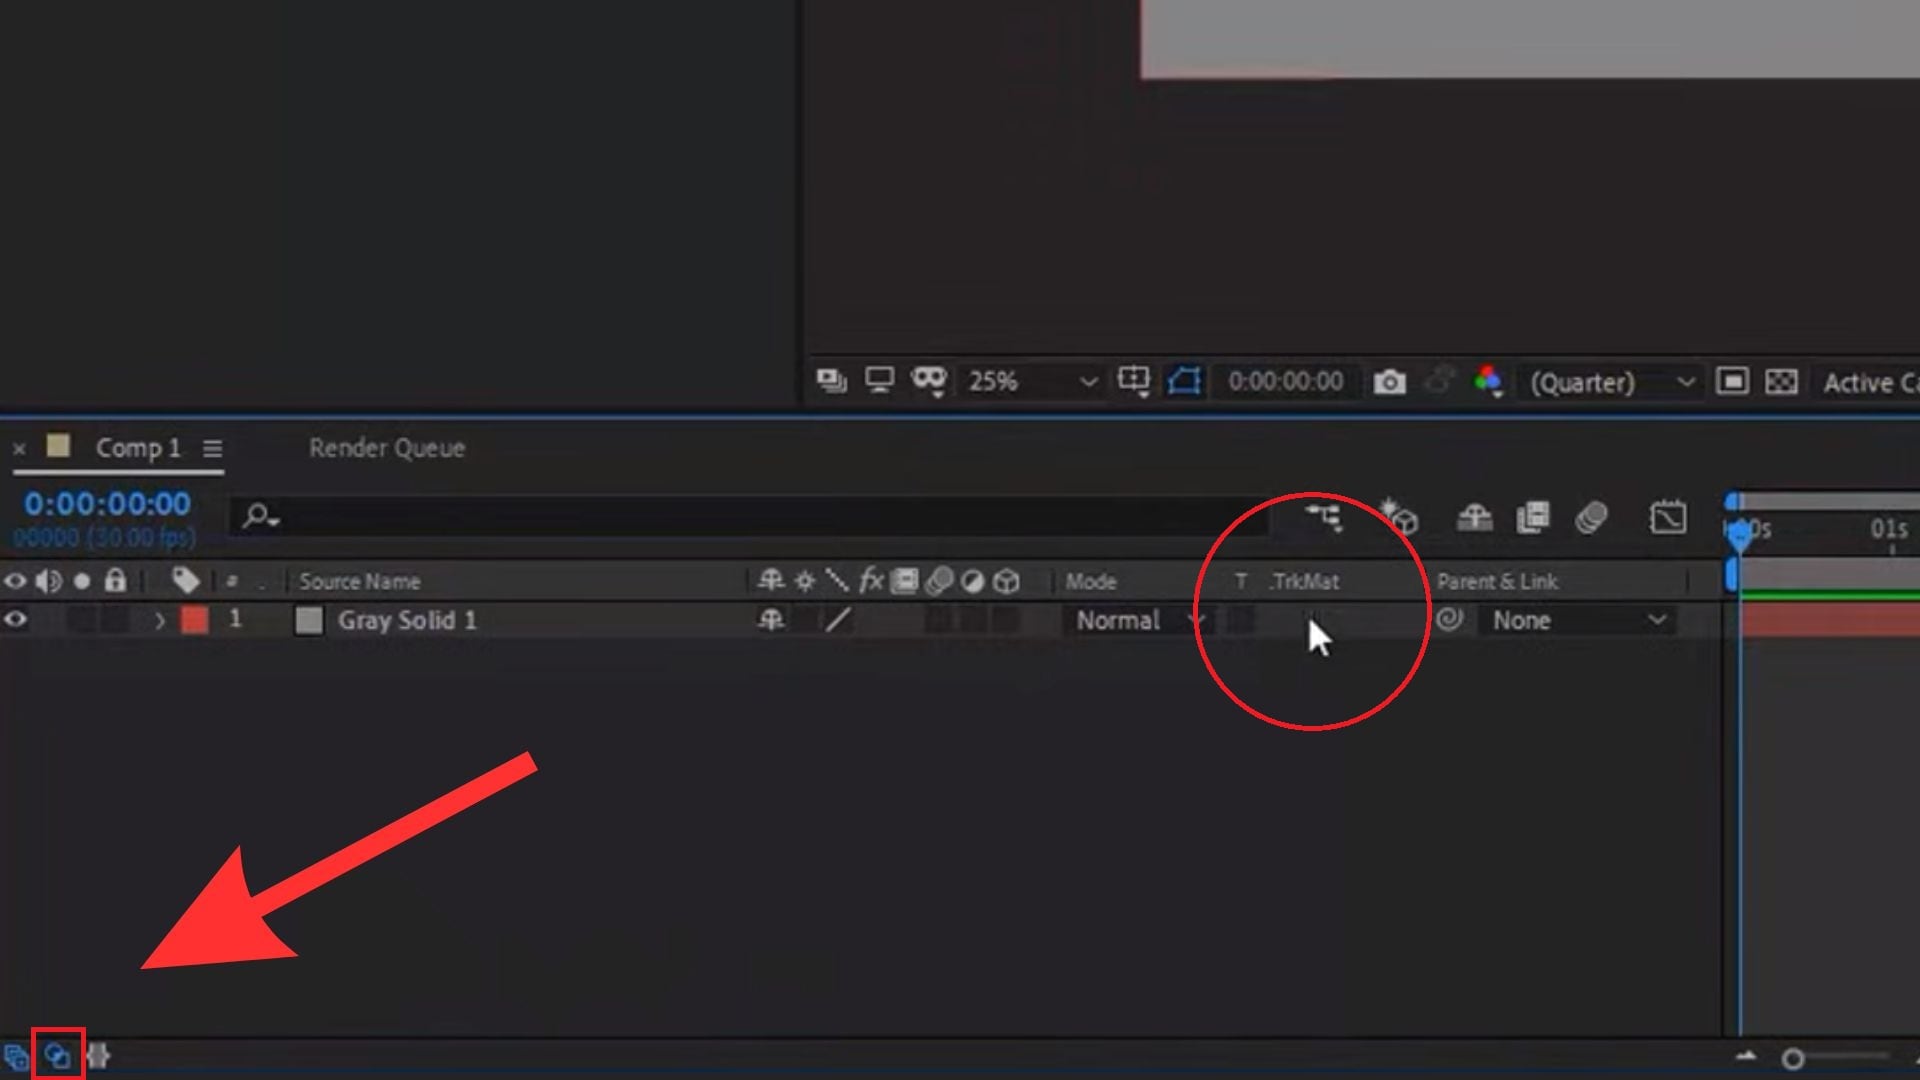
Task: Toggle the In/Out/Duration/Stretch panes icon
Action: click(98, 1055)
